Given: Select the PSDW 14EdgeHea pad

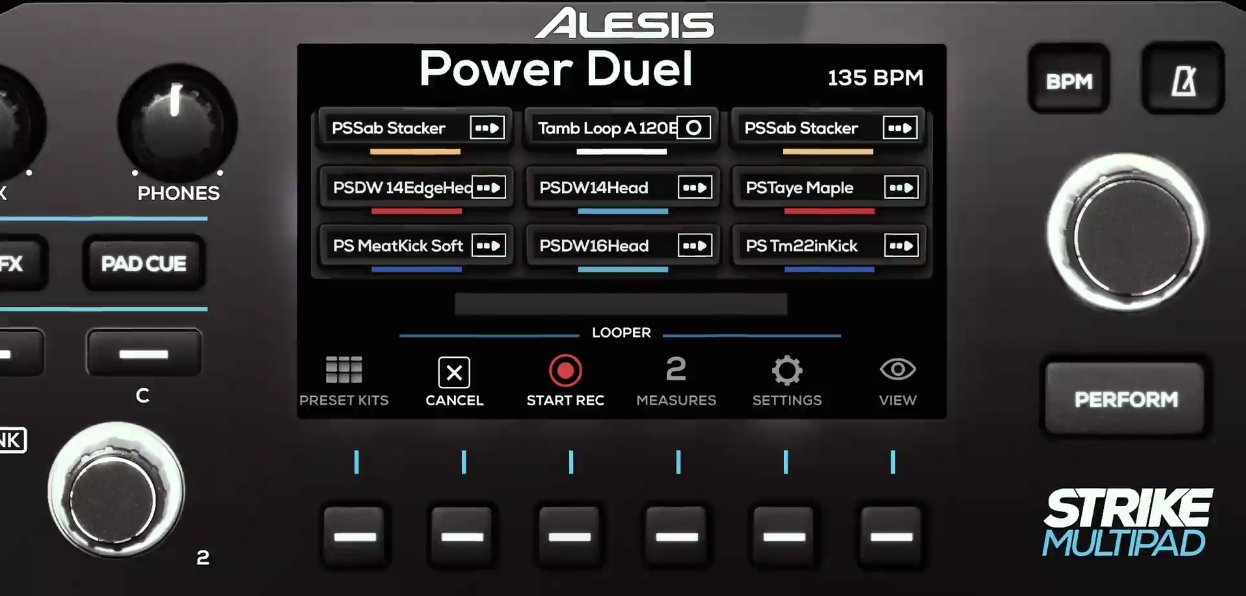Looking at the screenshot, I should [416, 187].
